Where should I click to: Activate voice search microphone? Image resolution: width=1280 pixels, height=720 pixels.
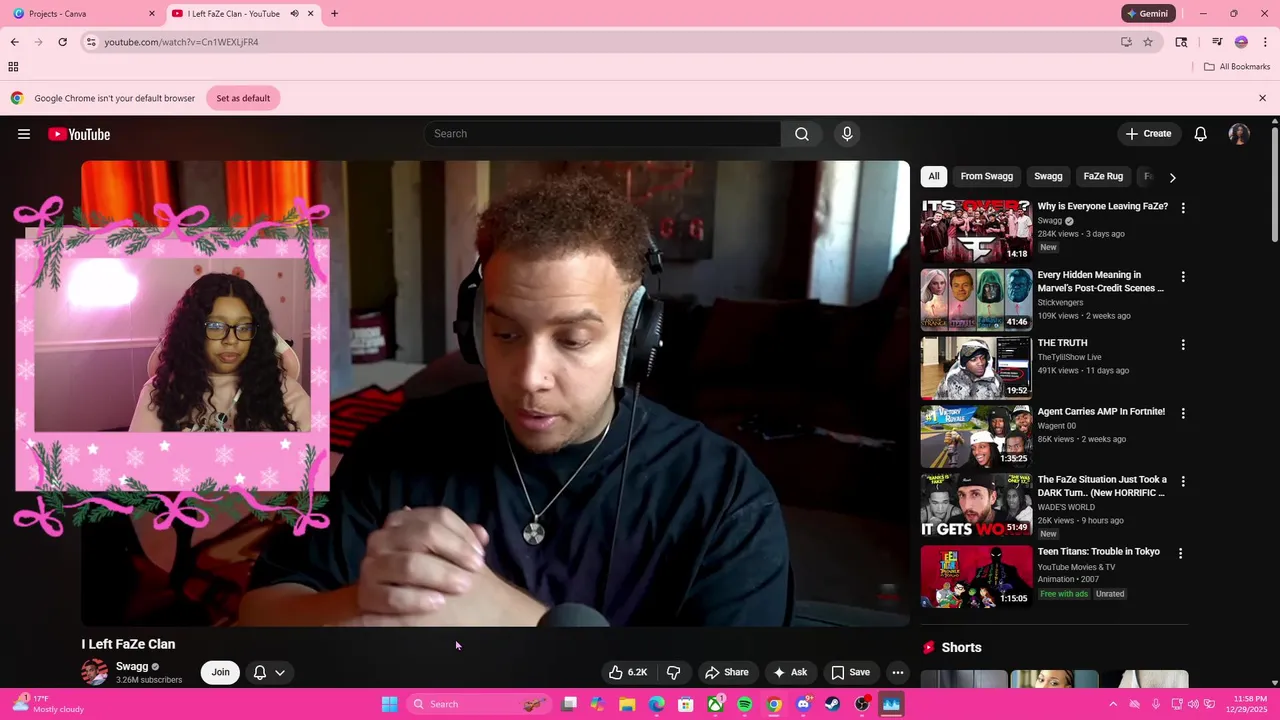pos(847,134)
